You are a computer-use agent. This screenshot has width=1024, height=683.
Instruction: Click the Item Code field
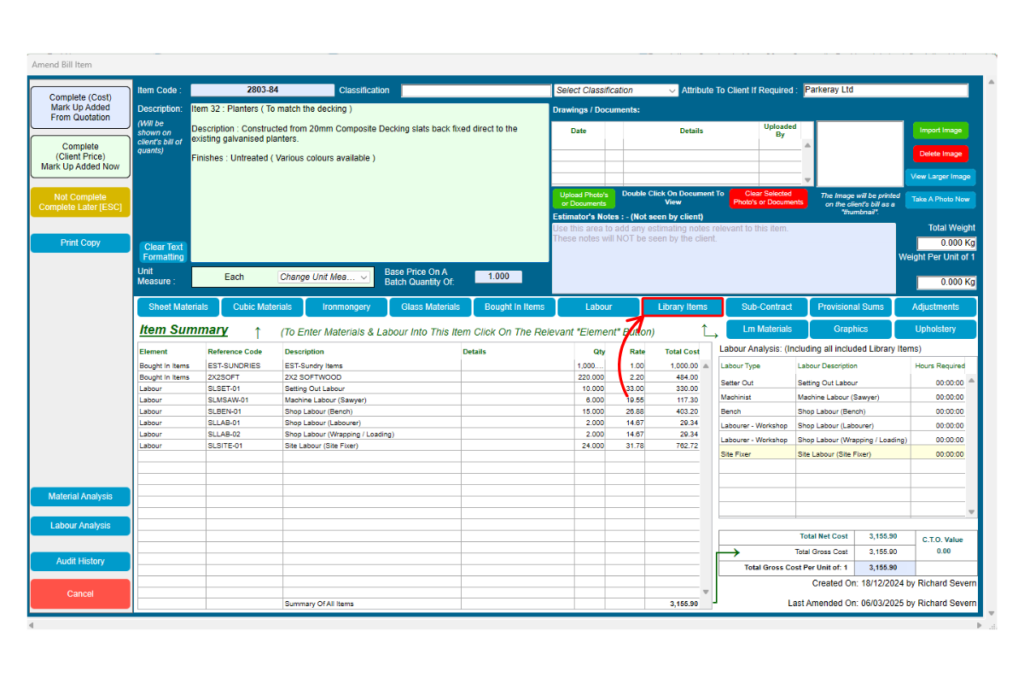coord(262,90)
